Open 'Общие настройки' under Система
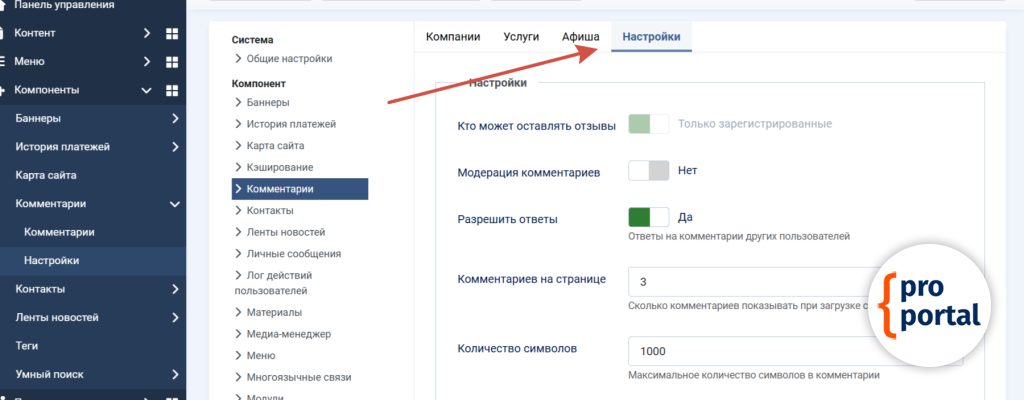1024x400 pixels. tap(289, 59)
